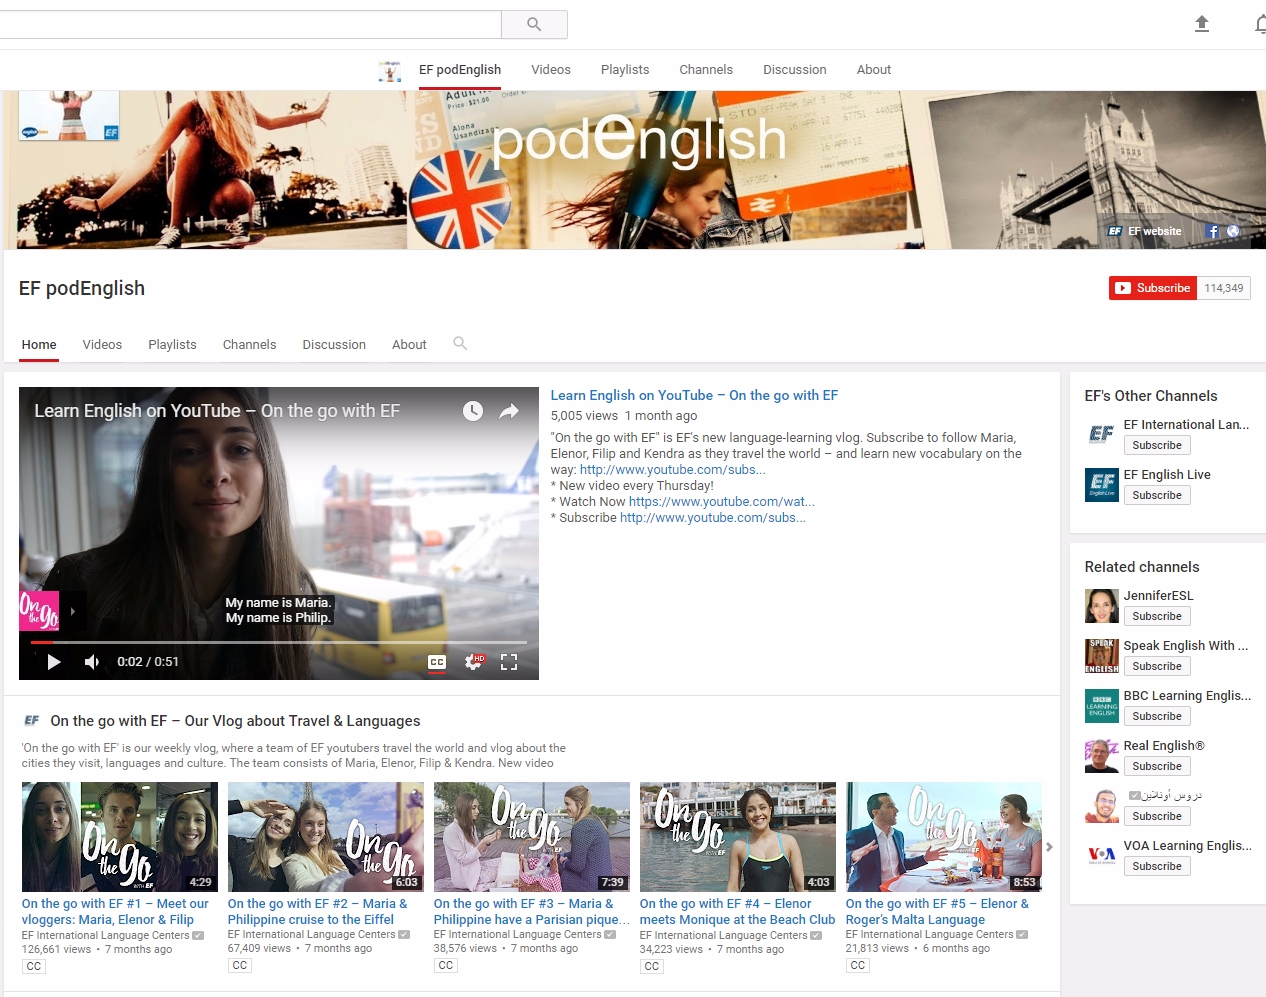Select the Home tab
The width and height of the screenshot is (1266, 997).
click(39, 344)
